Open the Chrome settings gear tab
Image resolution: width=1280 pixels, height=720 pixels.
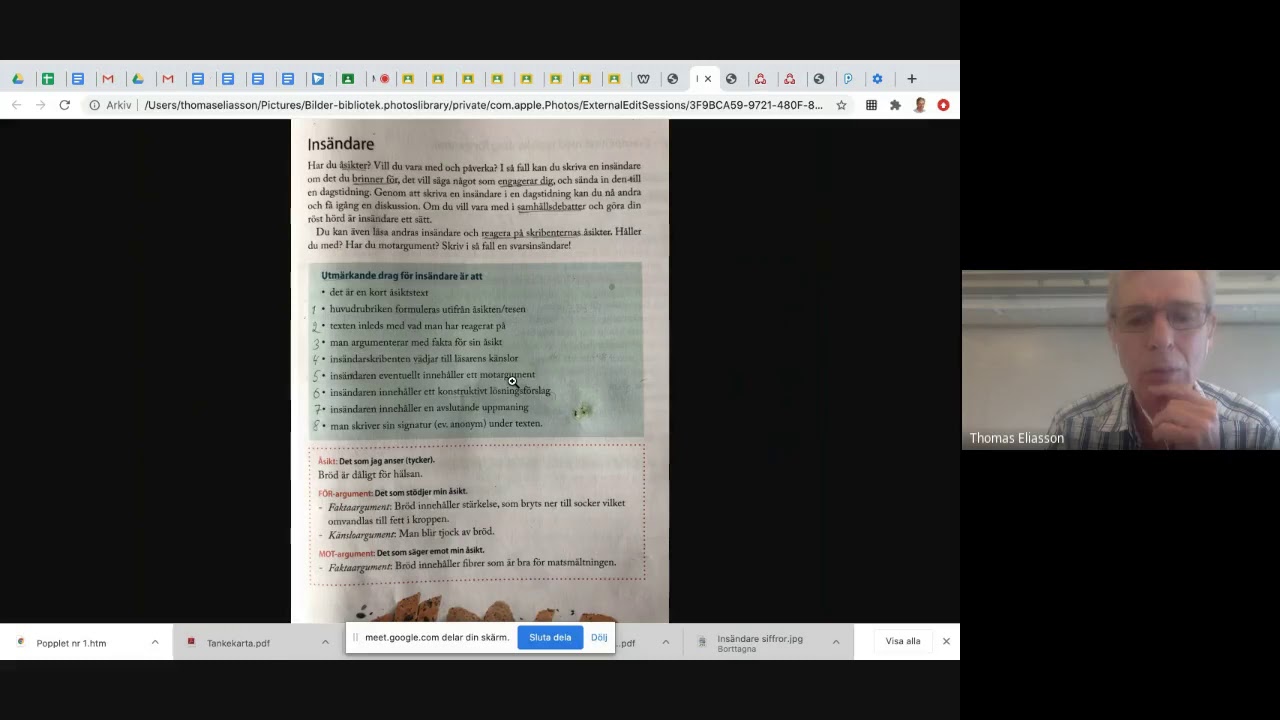877,79
